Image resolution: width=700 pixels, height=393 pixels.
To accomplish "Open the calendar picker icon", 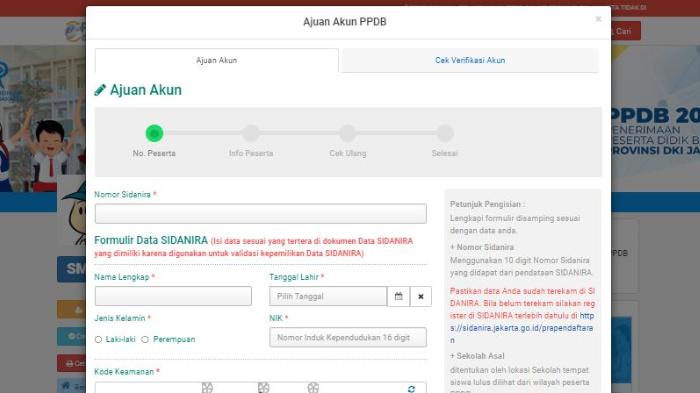I will click(x=399, y=296).
